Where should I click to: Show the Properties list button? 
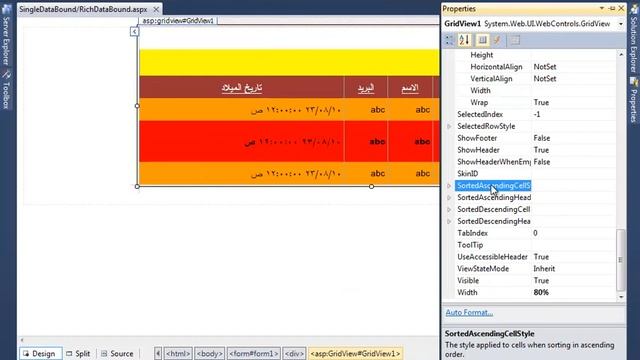[x=482, y=40]
